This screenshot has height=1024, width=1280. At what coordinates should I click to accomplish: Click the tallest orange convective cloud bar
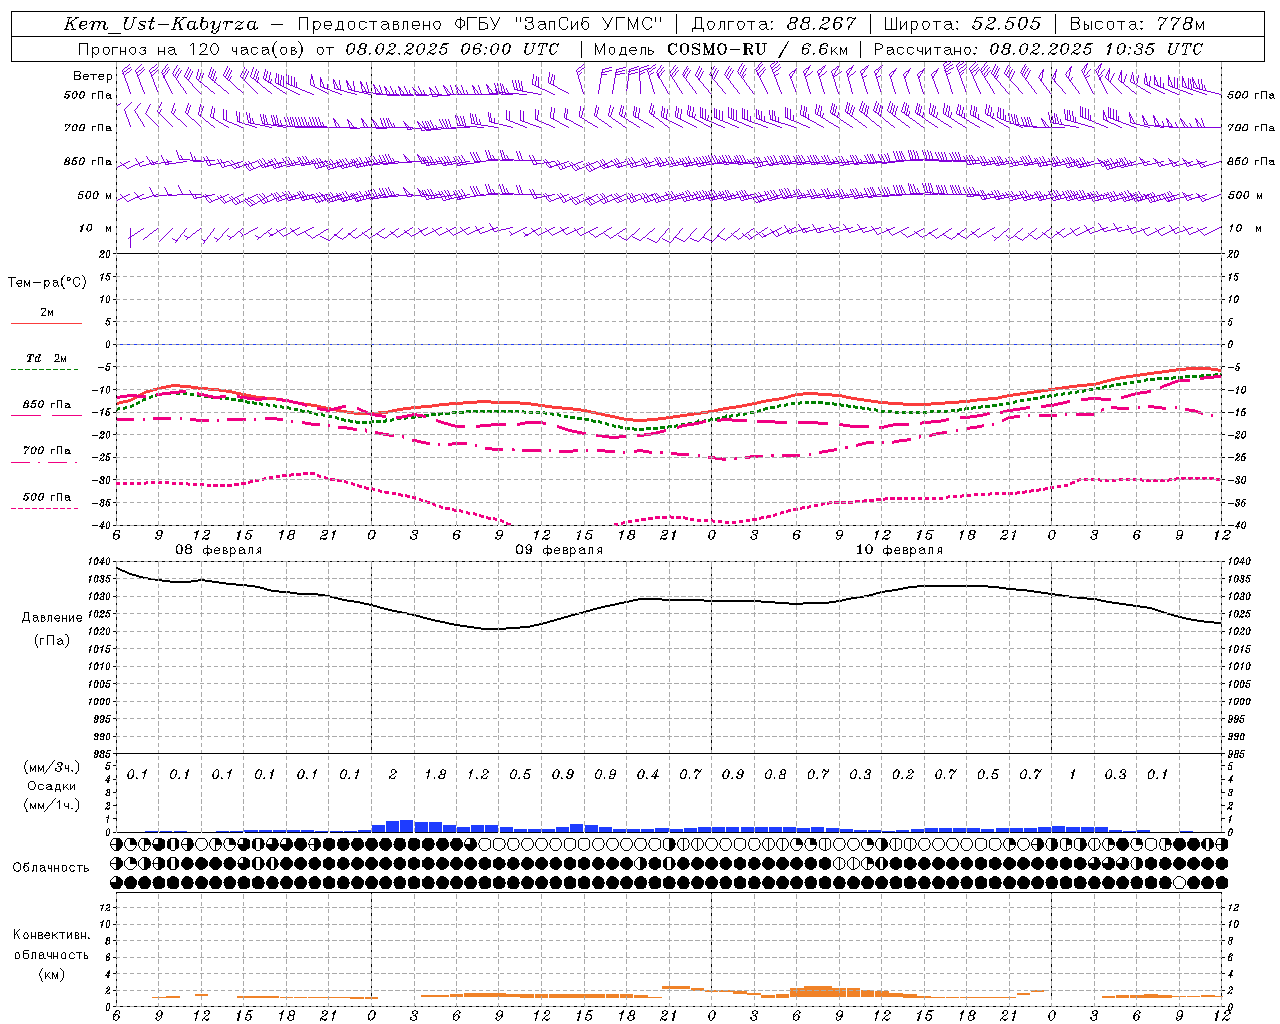point(818,992)
